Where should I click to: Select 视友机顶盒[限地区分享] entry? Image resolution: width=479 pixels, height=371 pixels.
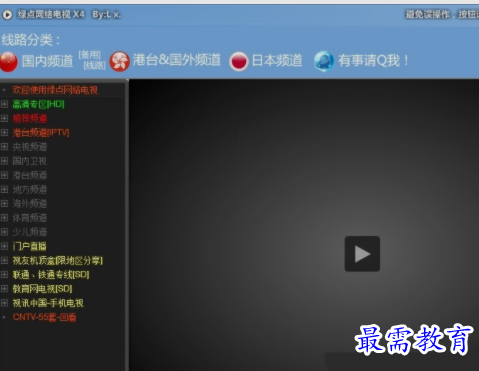pyautogui.click(x=58, y=260)
